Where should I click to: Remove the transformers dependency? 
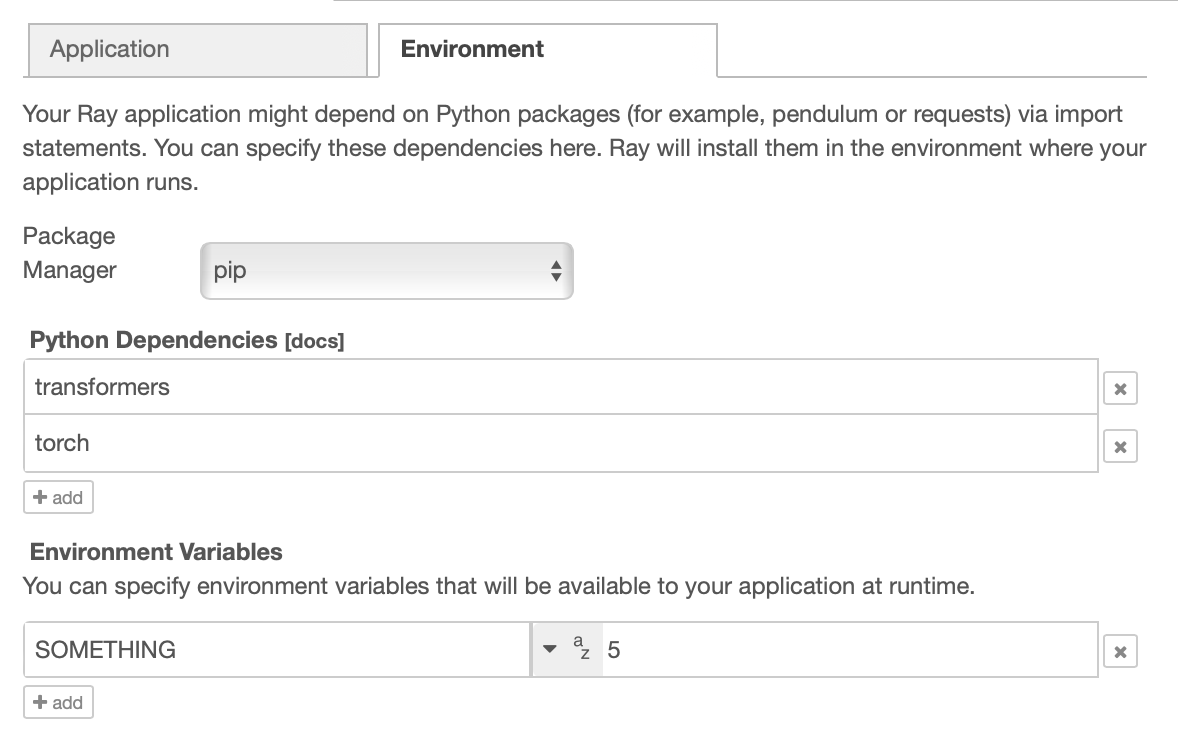tap(1120, 389)
